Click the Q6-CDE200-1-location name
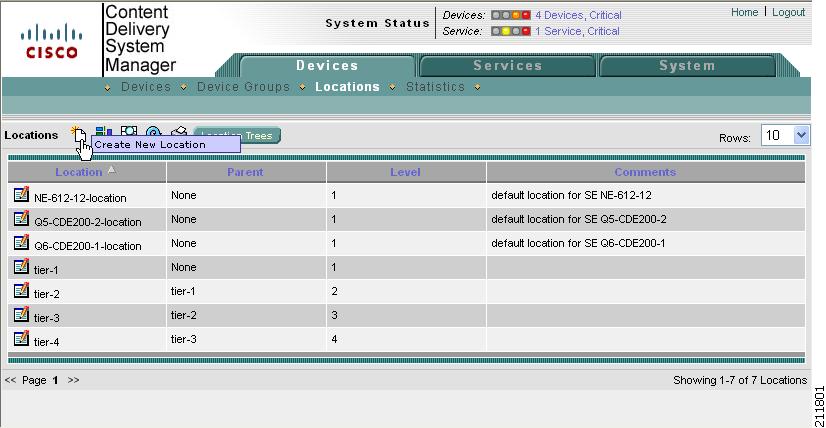Image resolution: width=826 pixels, height=428 pixels. [87, 246]
